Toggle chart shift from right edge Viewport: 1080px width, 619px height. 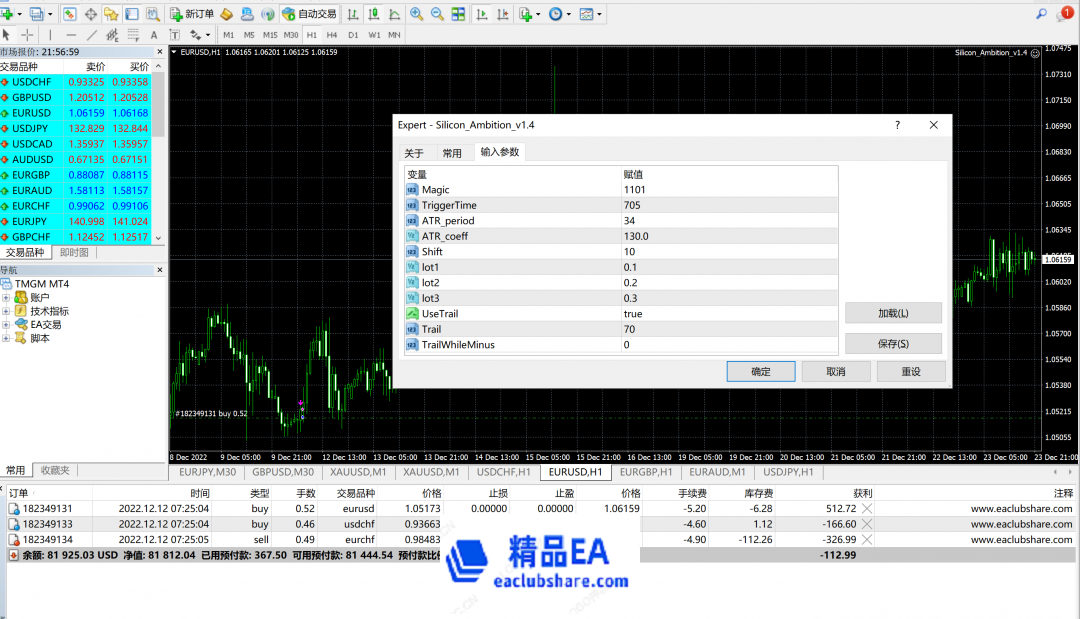(x=501, y=14)
